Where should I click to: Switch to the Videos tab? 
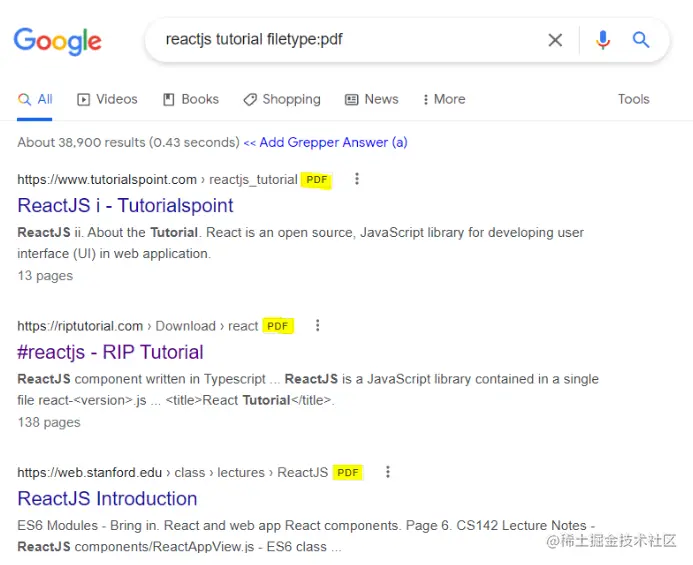pyautogui.click(x=107, y=99)
